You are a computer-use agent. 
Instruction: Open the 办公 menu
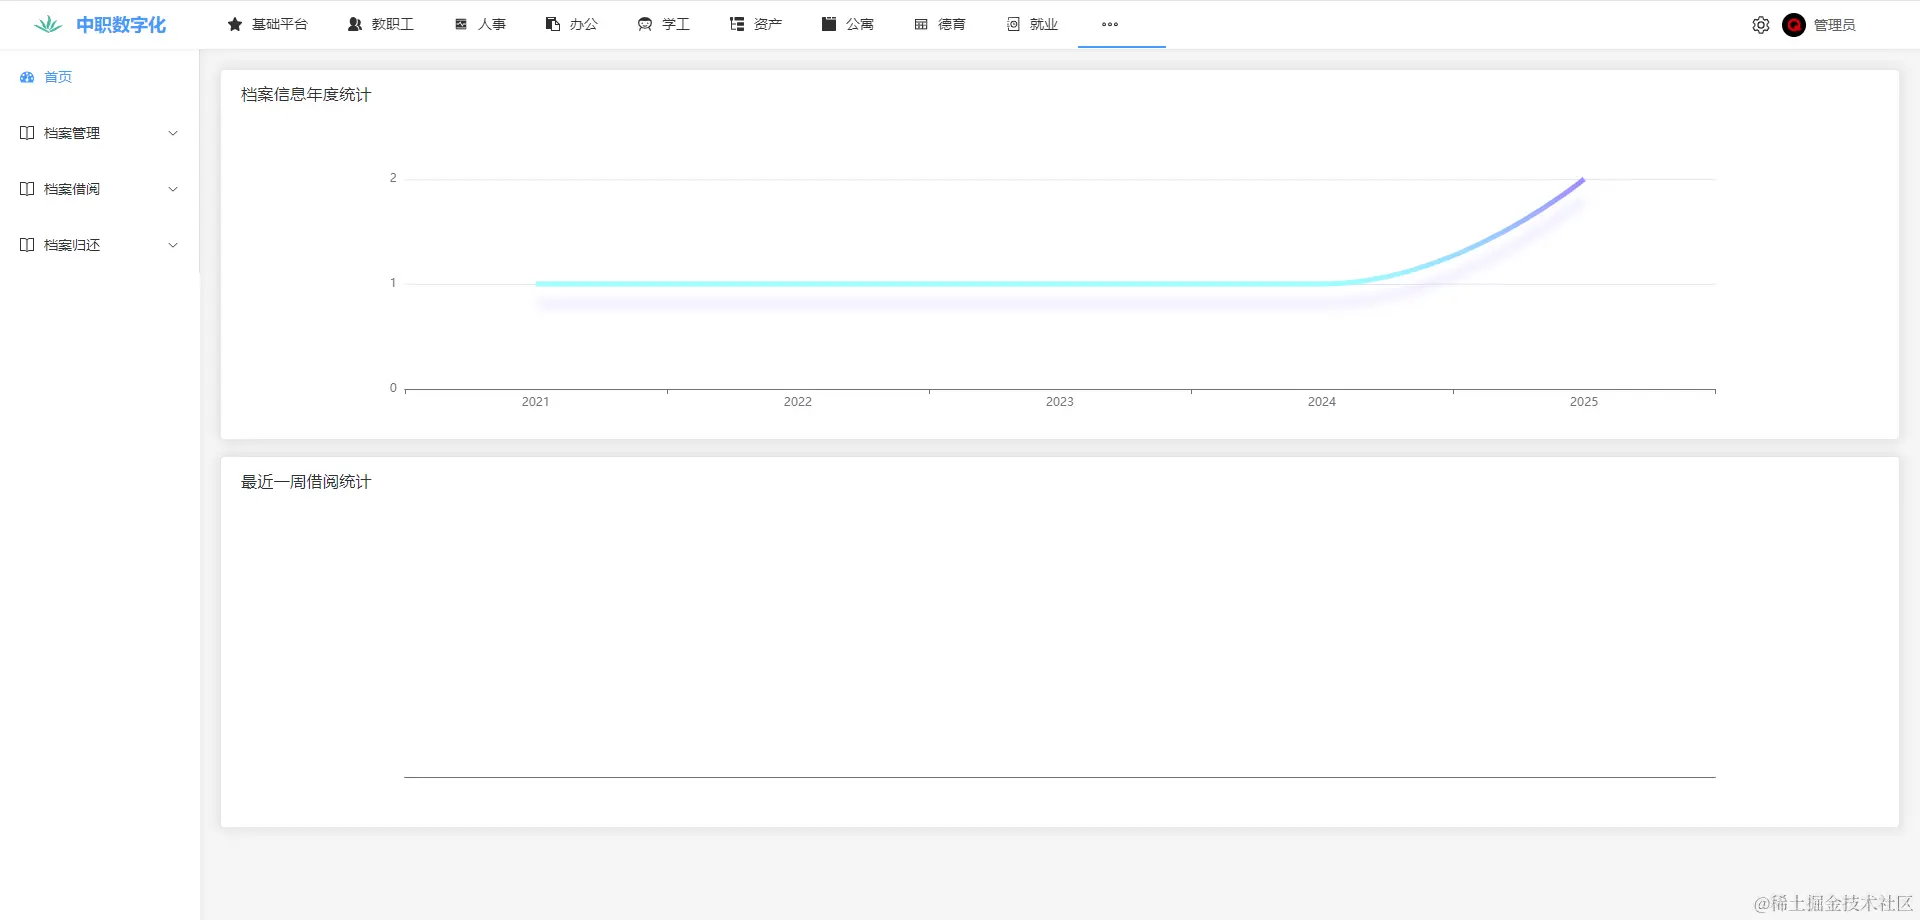click(572, 24)
